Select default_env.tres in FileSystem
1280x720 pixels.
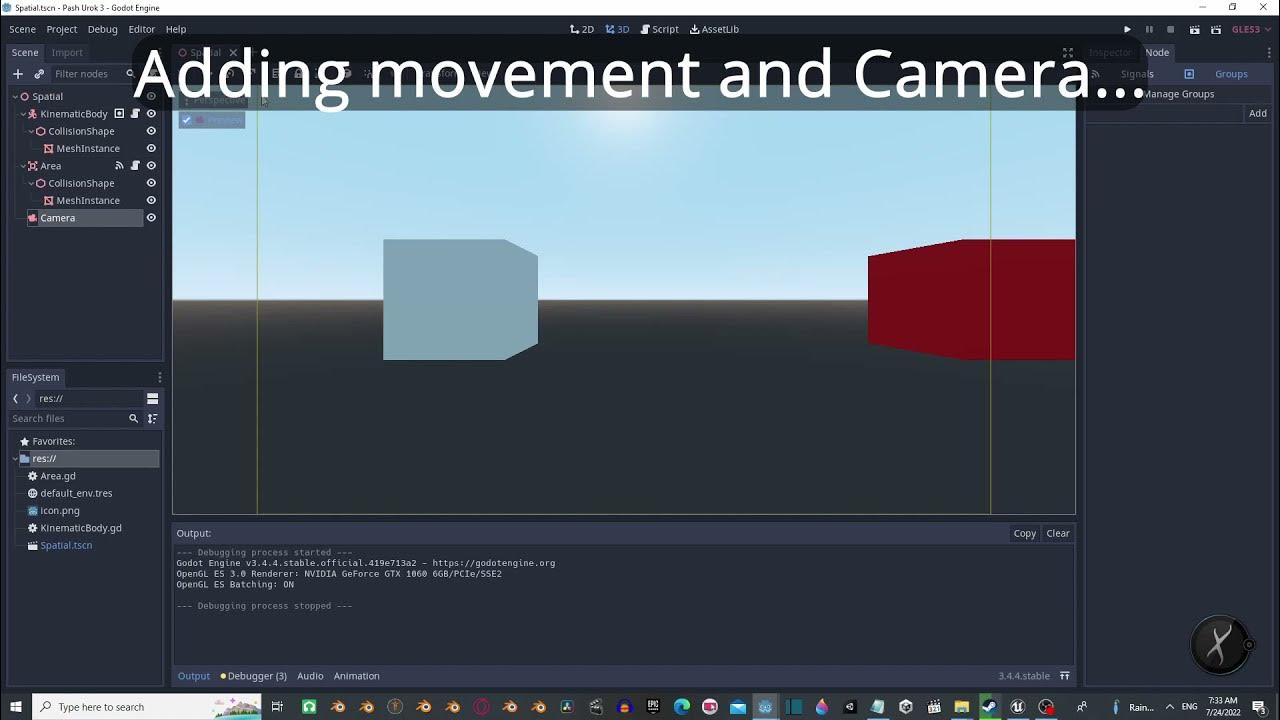(76, 494)
